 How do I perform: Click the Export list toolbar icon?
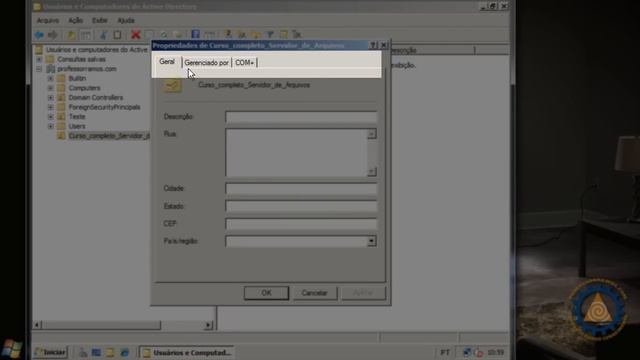(x=178, y=35)
